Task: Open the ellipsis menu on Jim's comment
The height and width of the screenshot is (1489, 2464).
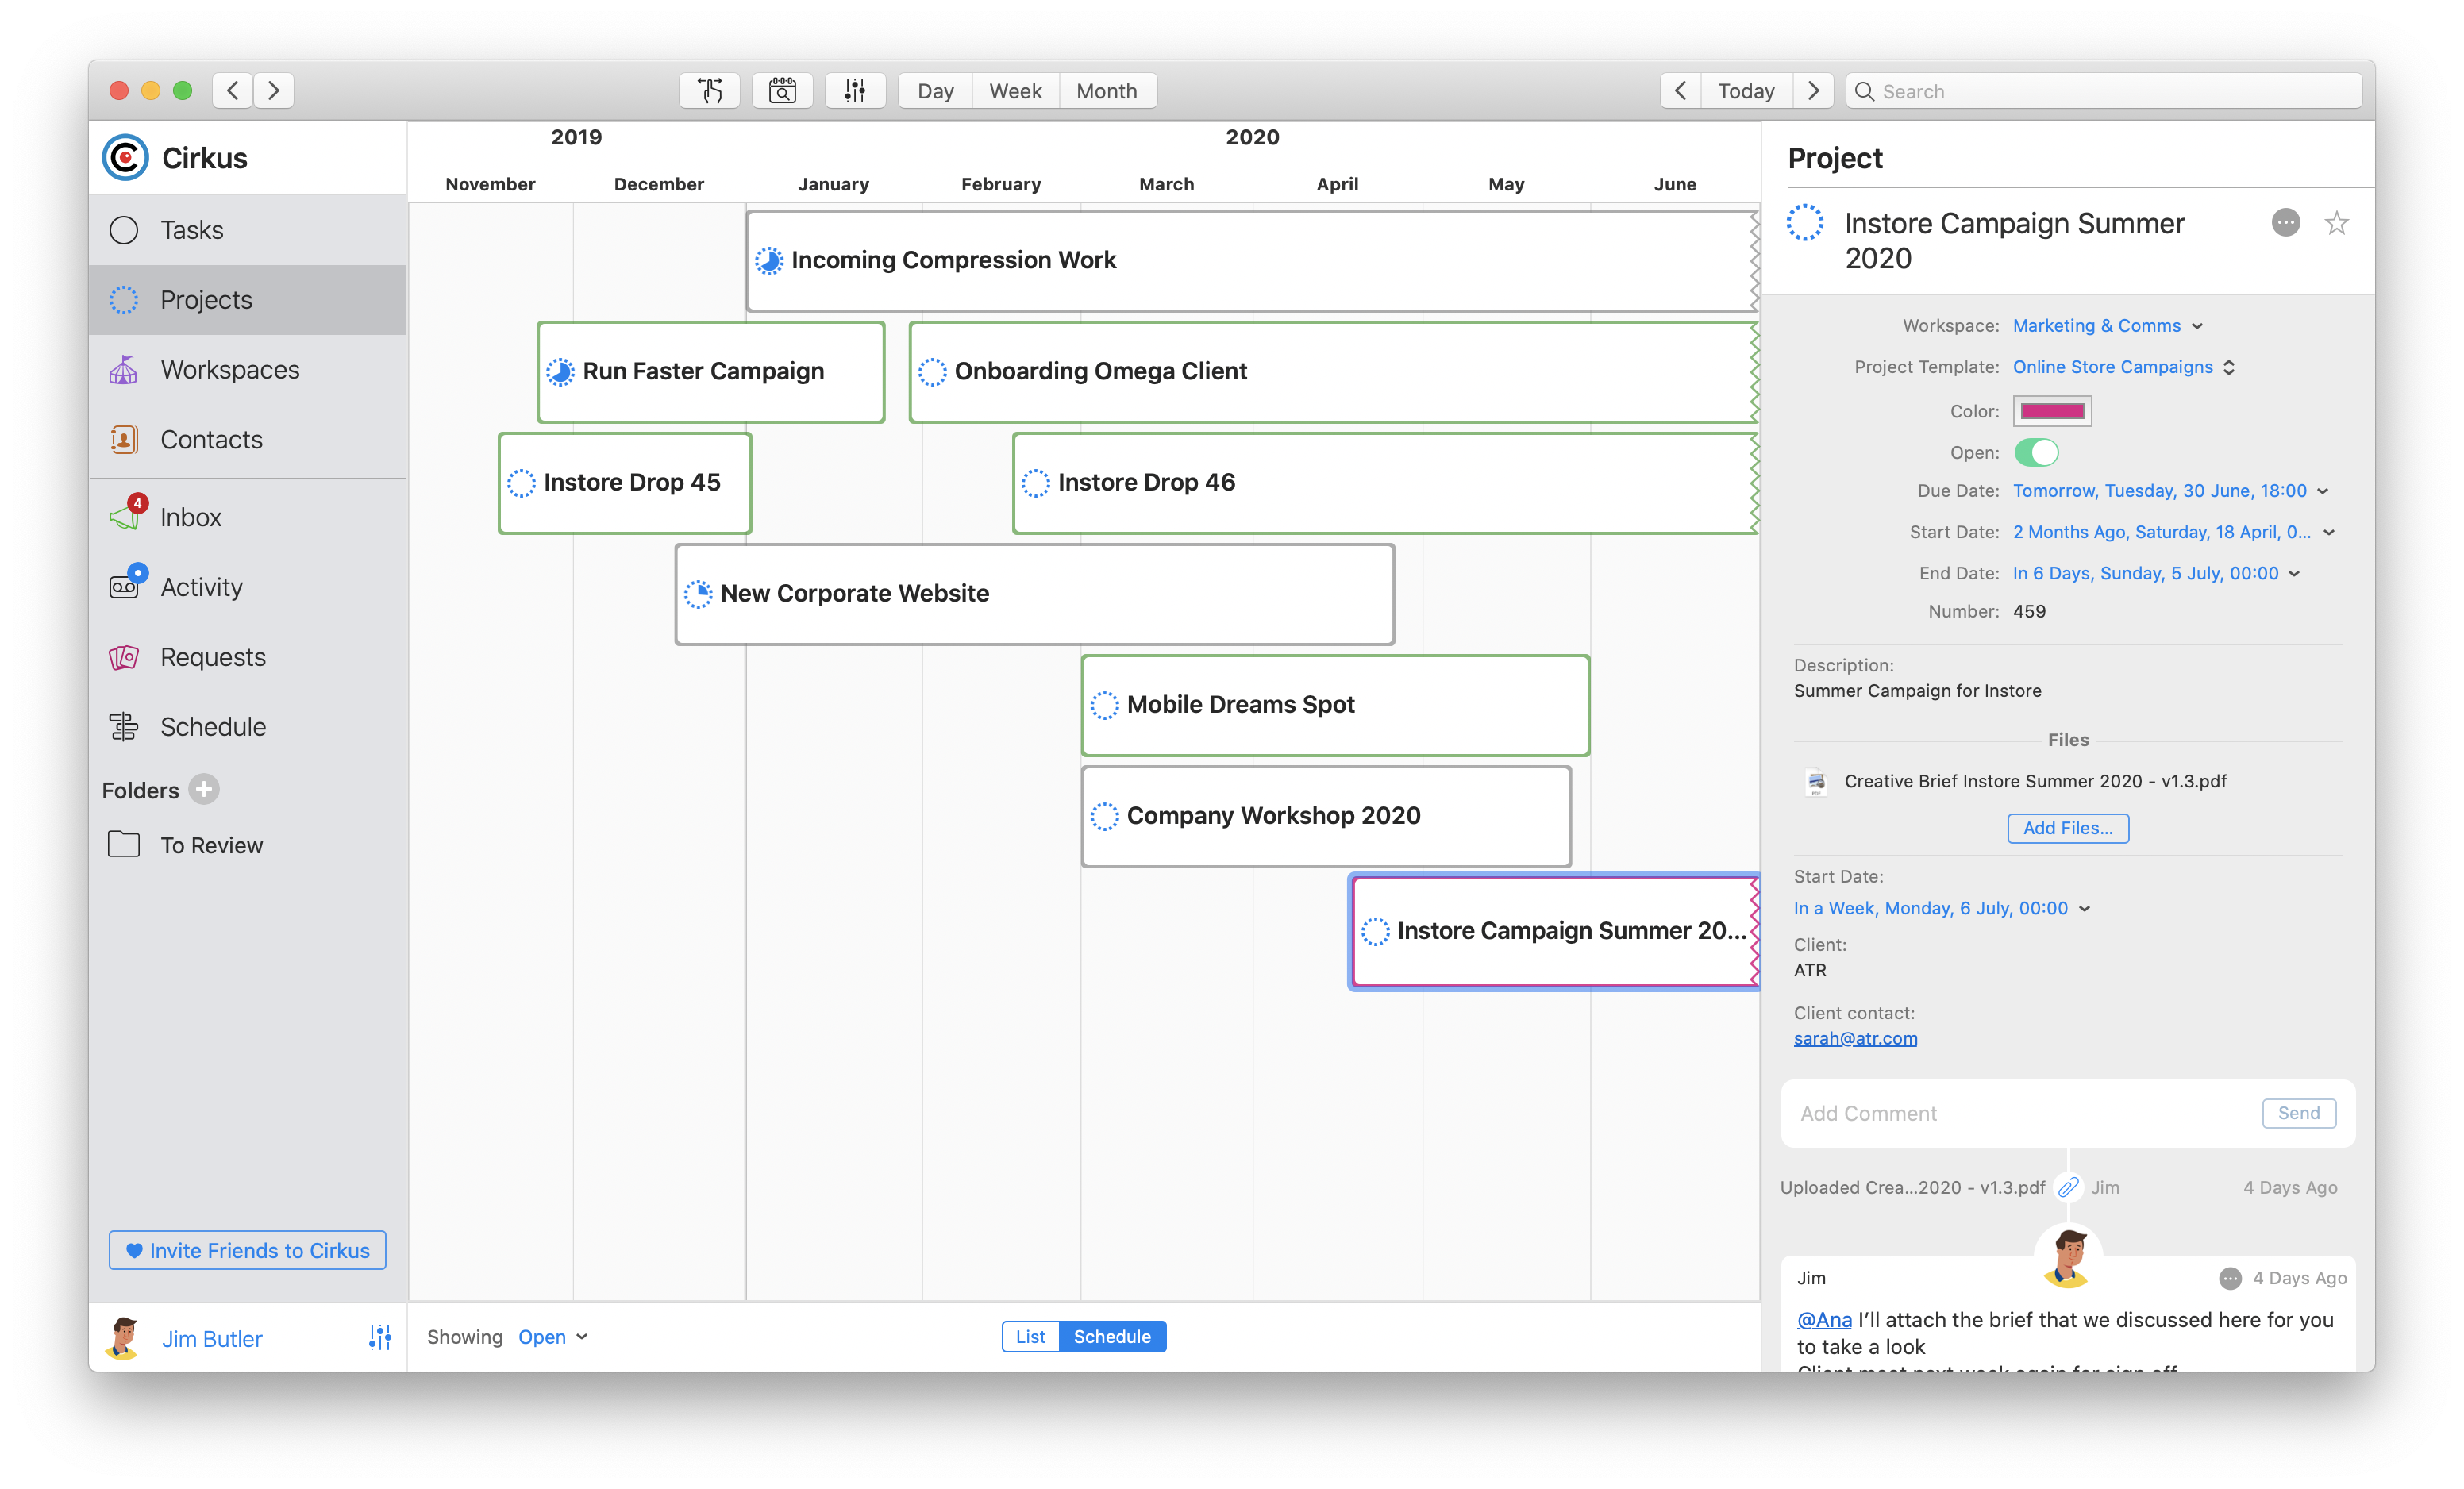Action: pyautogui.click(x=2230, y=1278)
